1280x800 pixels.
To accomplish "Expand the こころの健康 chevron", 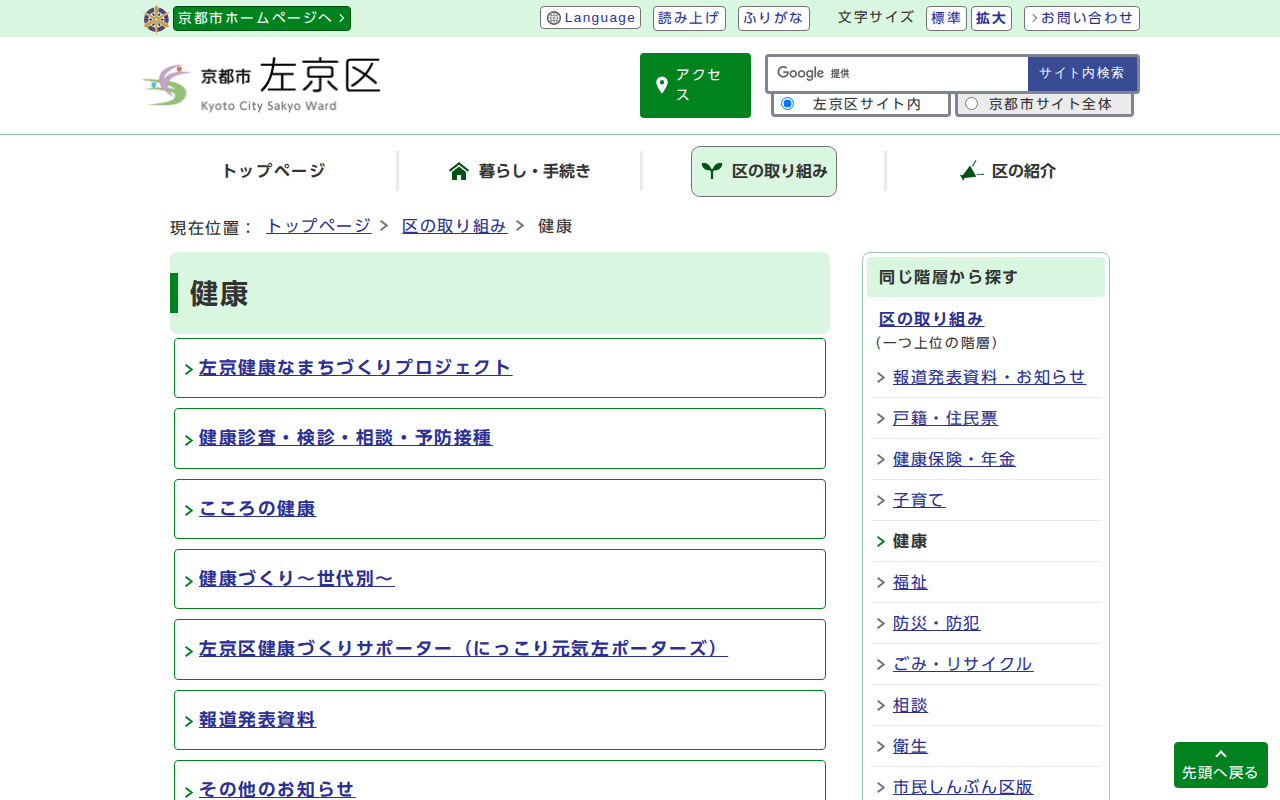I will pos(189,511).
